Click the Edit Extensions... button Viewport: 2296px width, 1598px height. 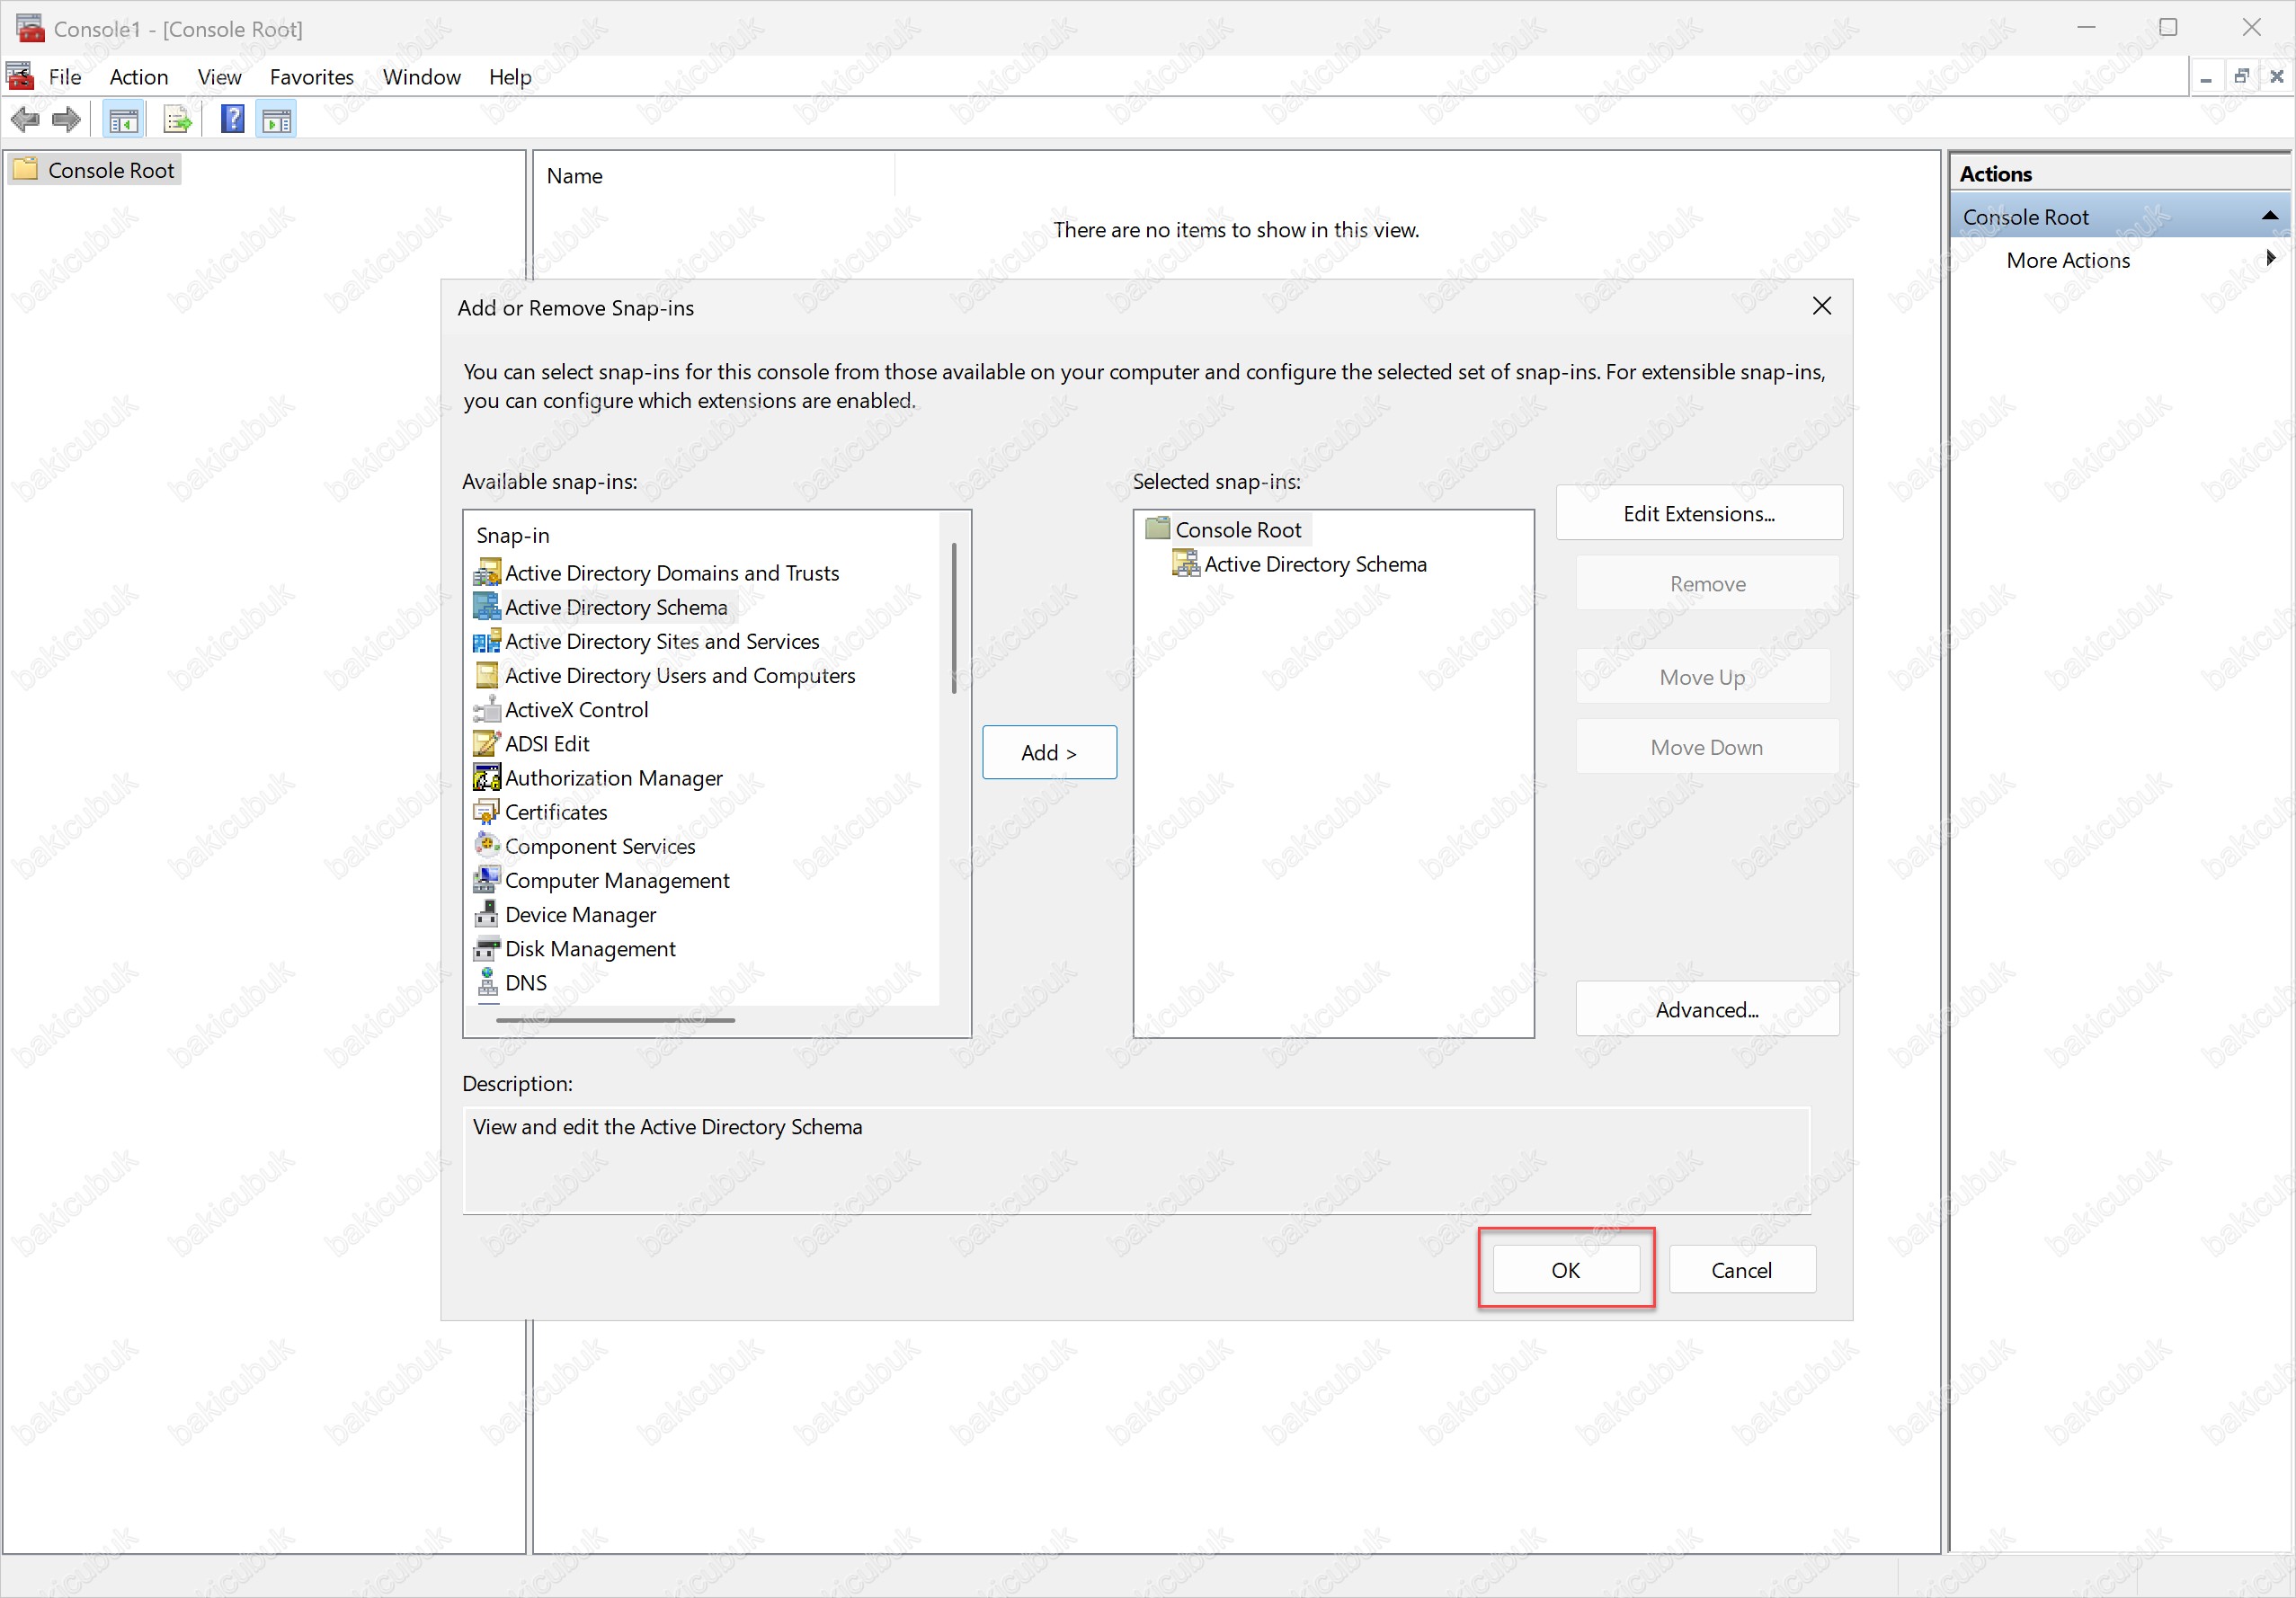[1699, 513]
